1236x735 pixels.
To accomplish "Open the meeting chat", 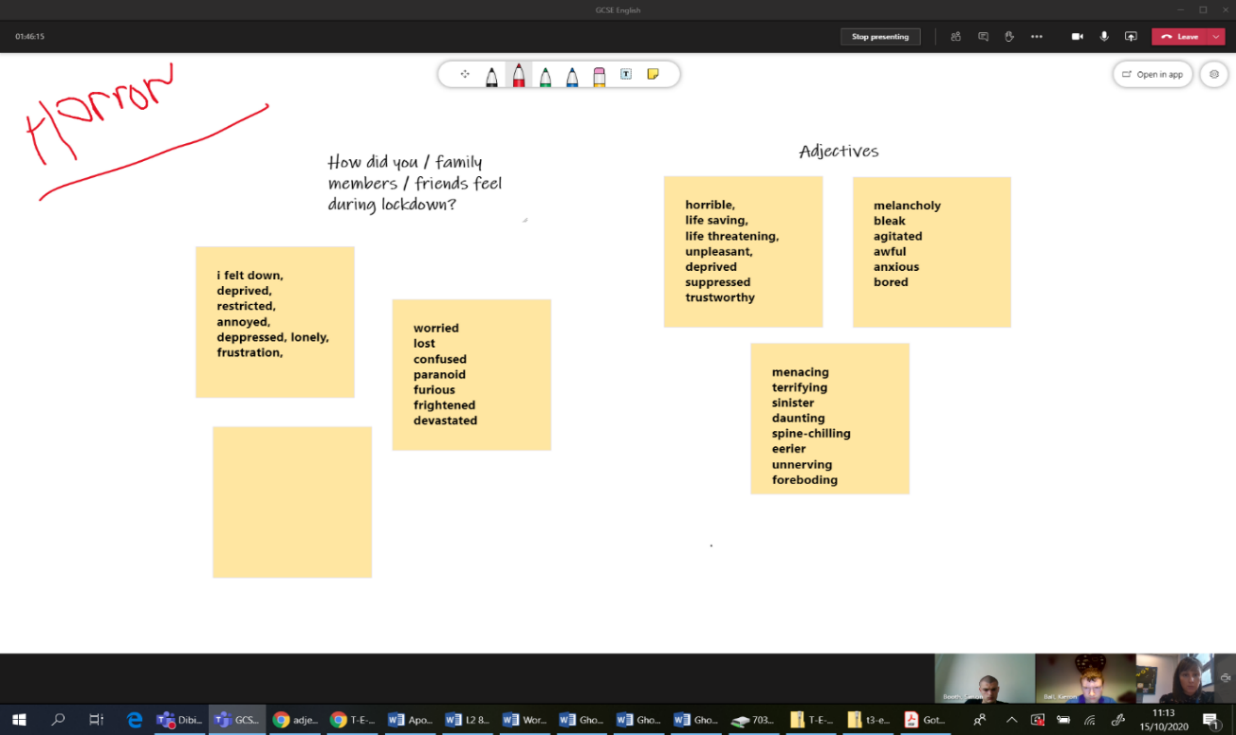I will point(983,37).
